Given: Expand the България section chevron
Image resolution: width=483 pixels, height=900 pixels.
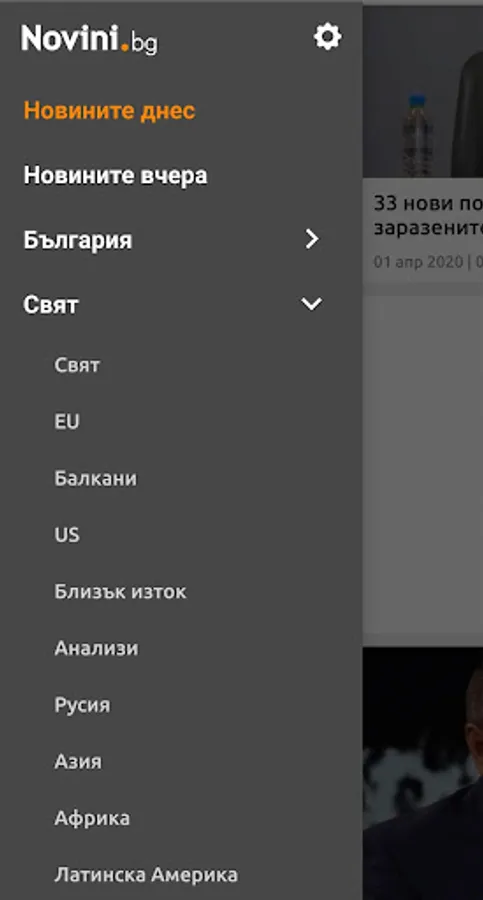Looking at the screenshot, I should pos(312,239).
